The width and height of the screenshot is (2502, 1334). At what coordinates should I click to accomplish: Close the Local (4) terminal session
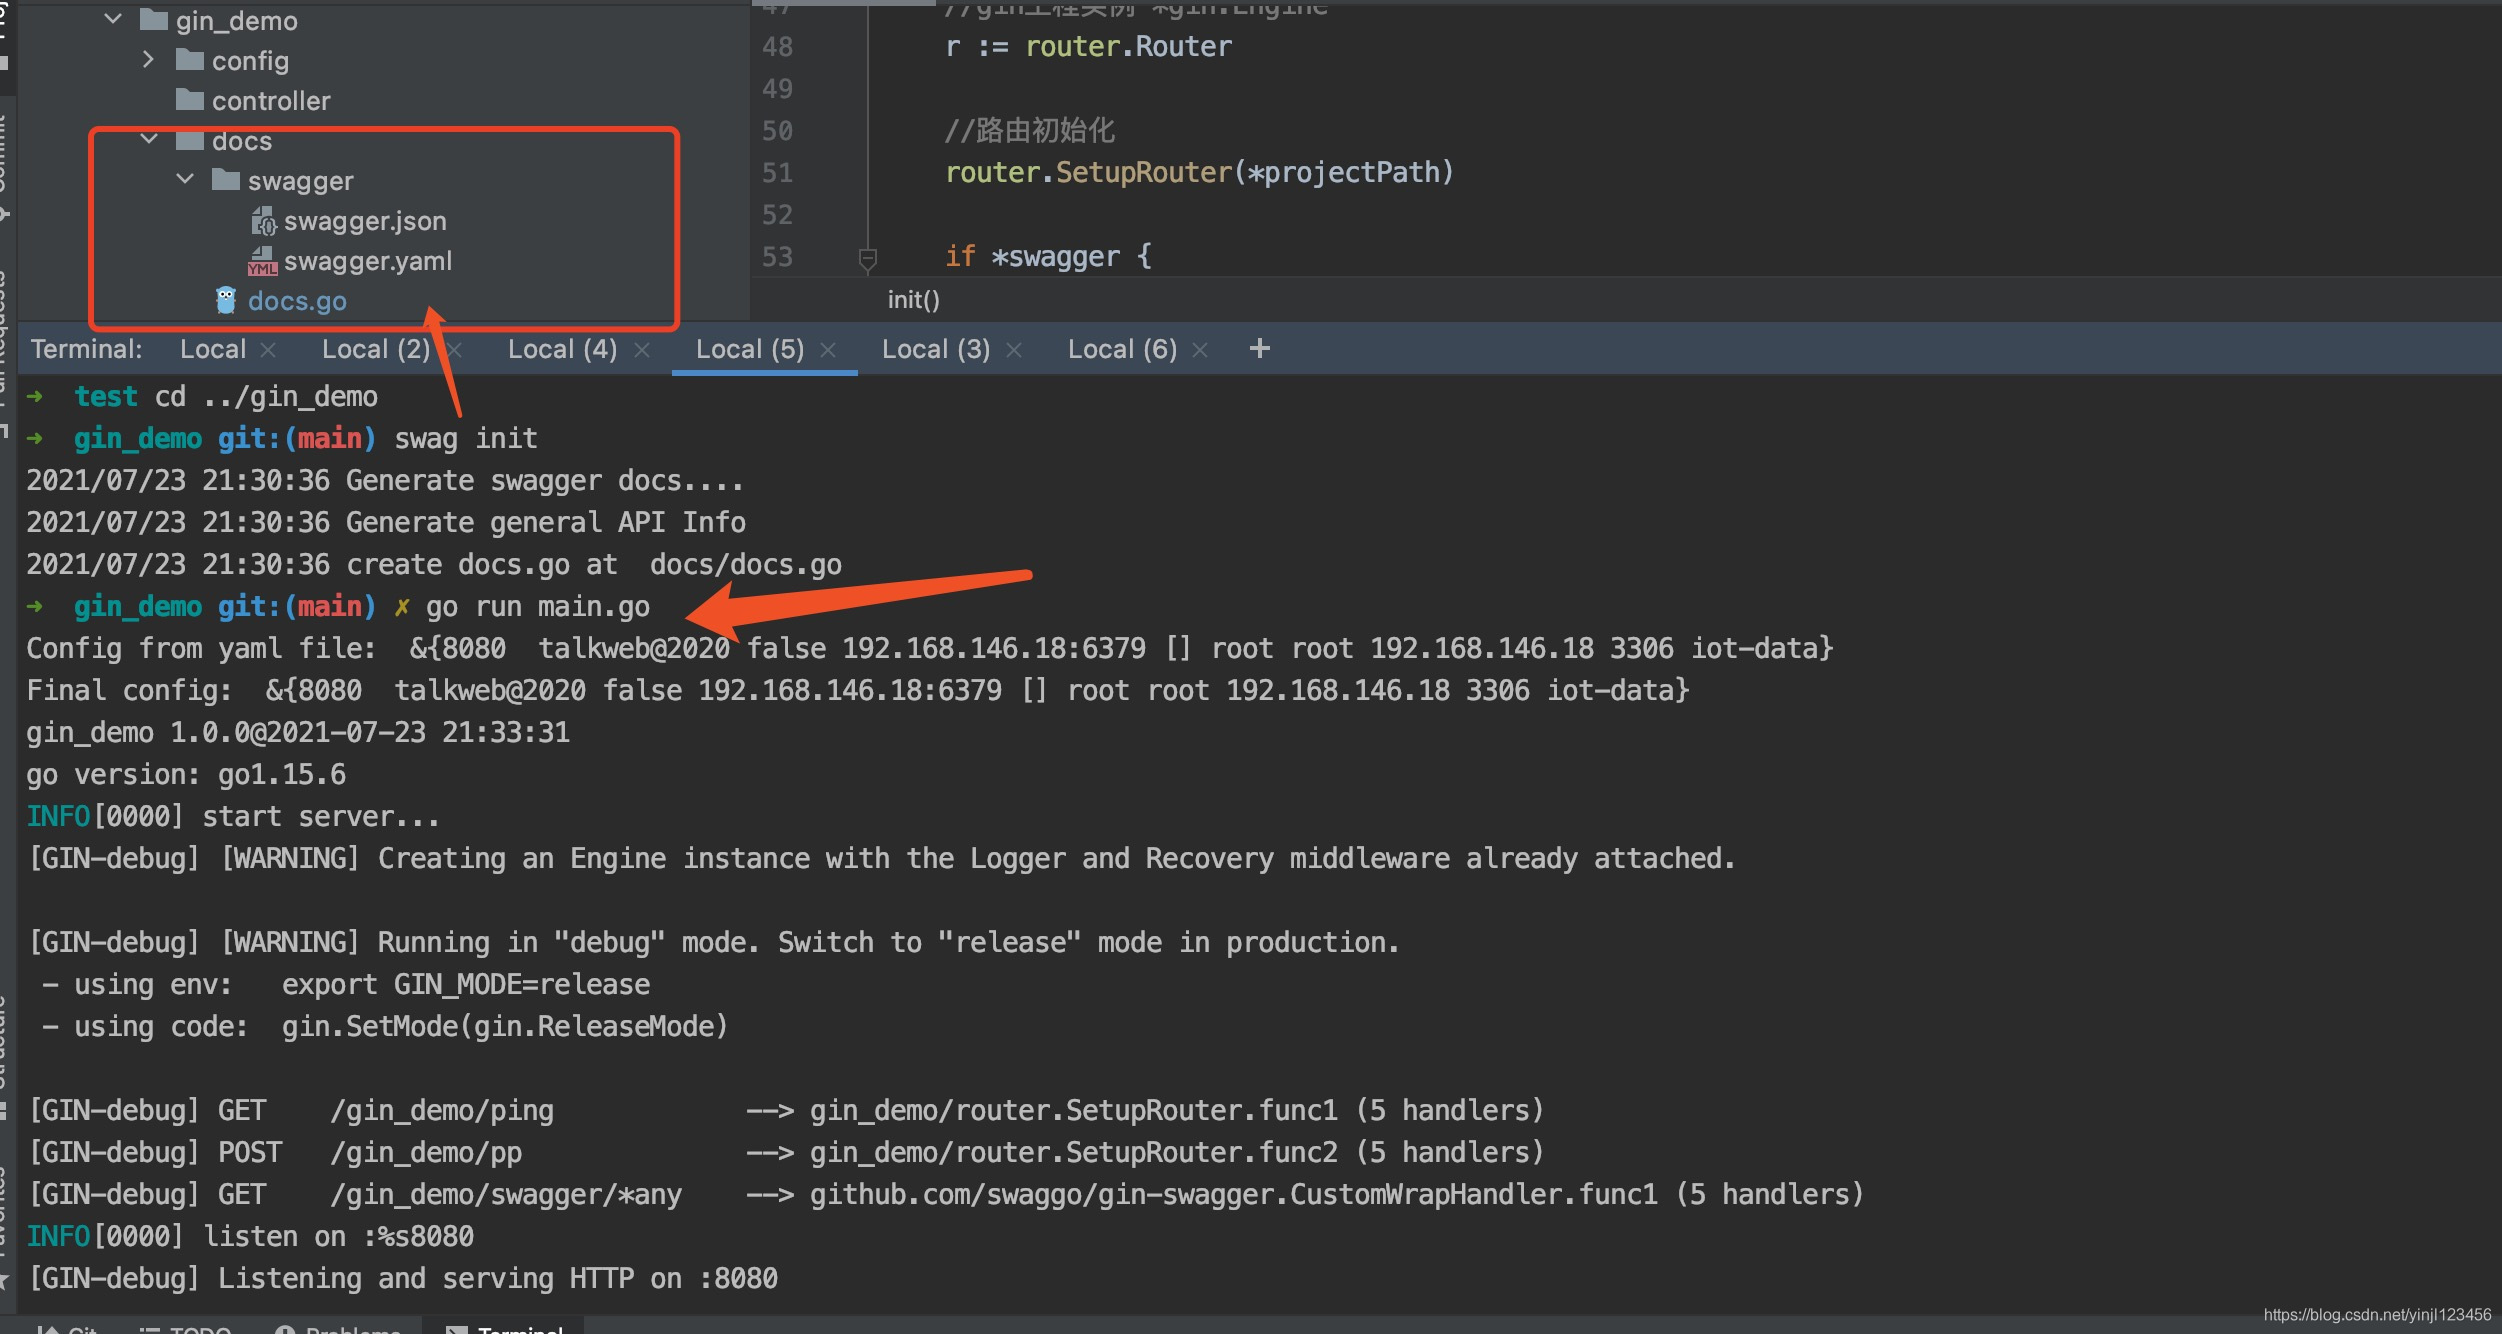[642, 350]
